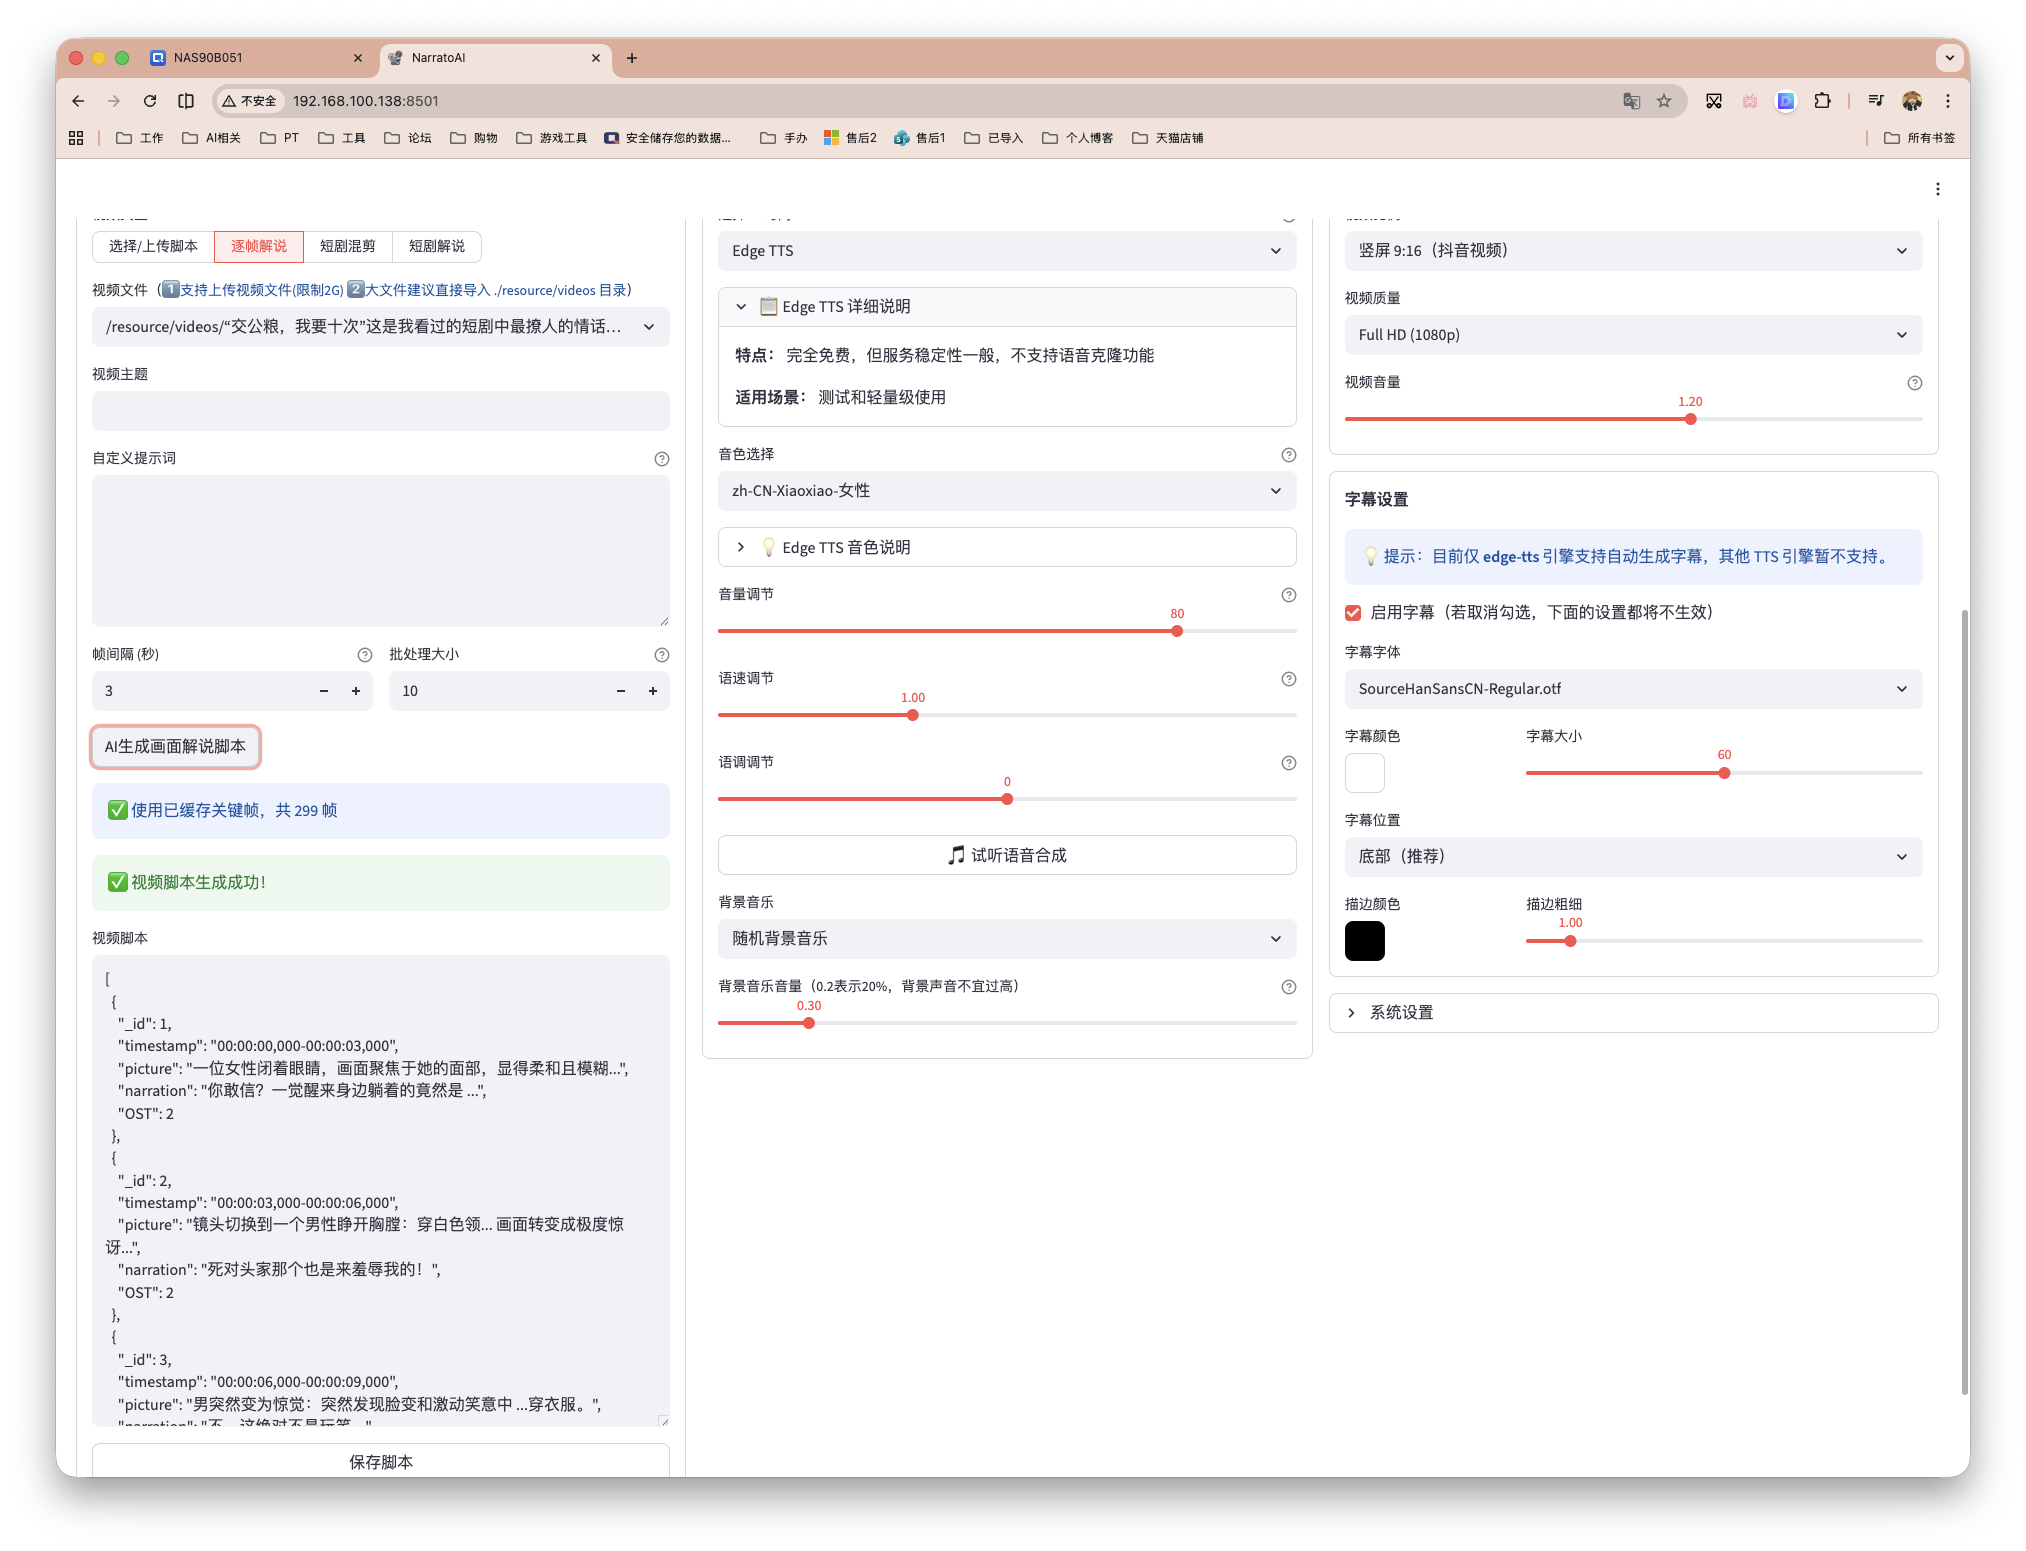This screenshot has width=2026, height=1551.
Task: Expand Edge TTS 音色说明 panel
Action: point(845,547)
